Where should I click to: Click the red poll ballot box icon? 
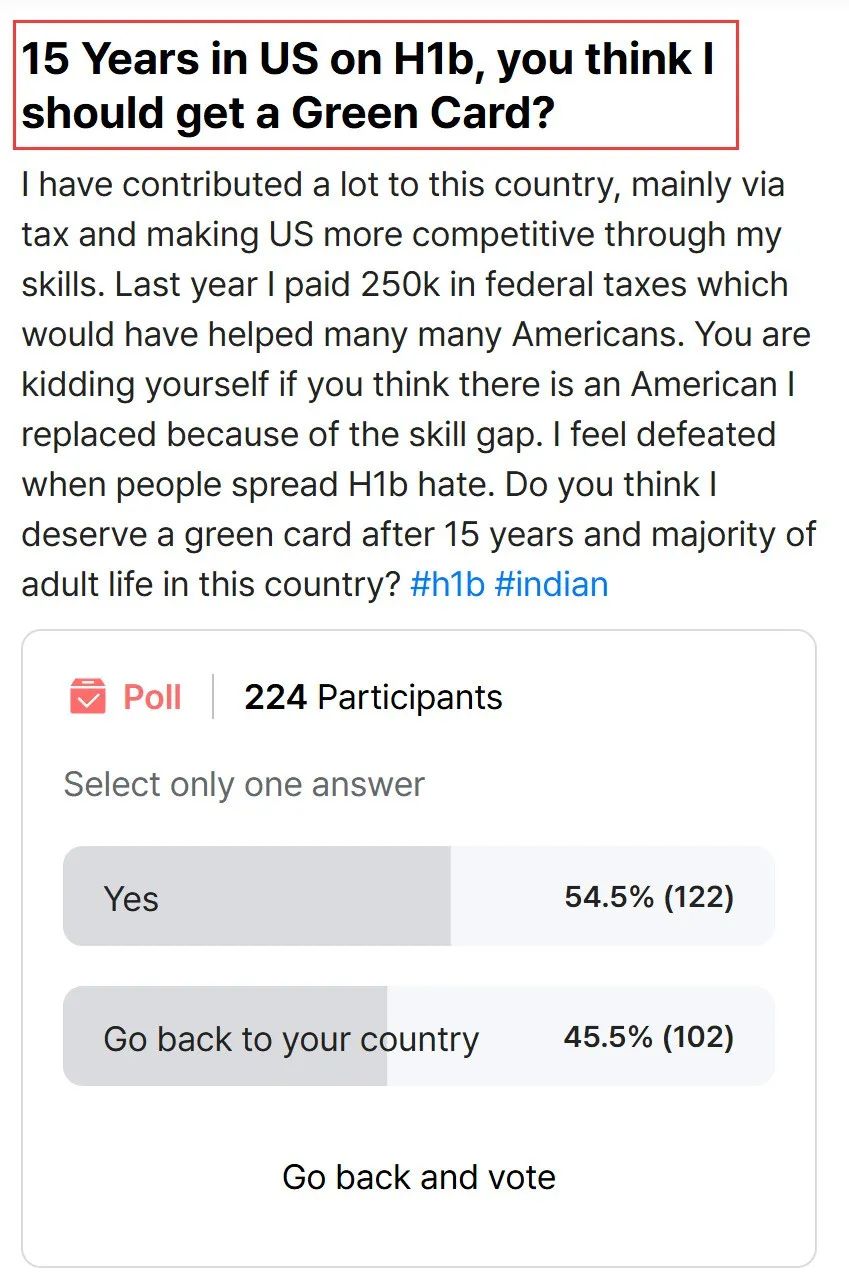87,696
